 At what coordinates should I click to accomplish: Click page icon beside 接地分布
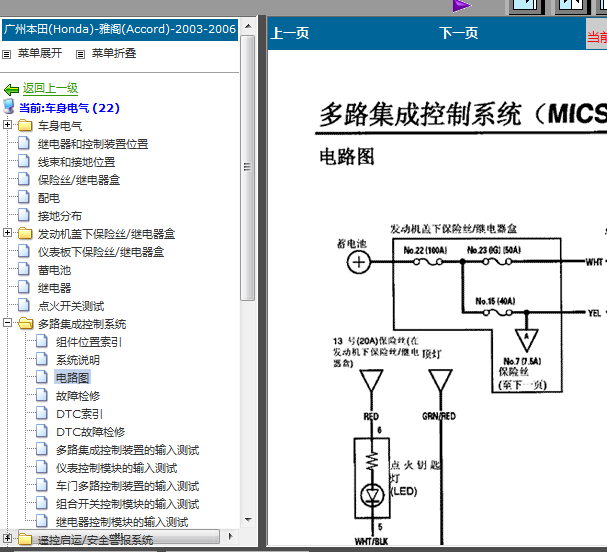point(24,215)
